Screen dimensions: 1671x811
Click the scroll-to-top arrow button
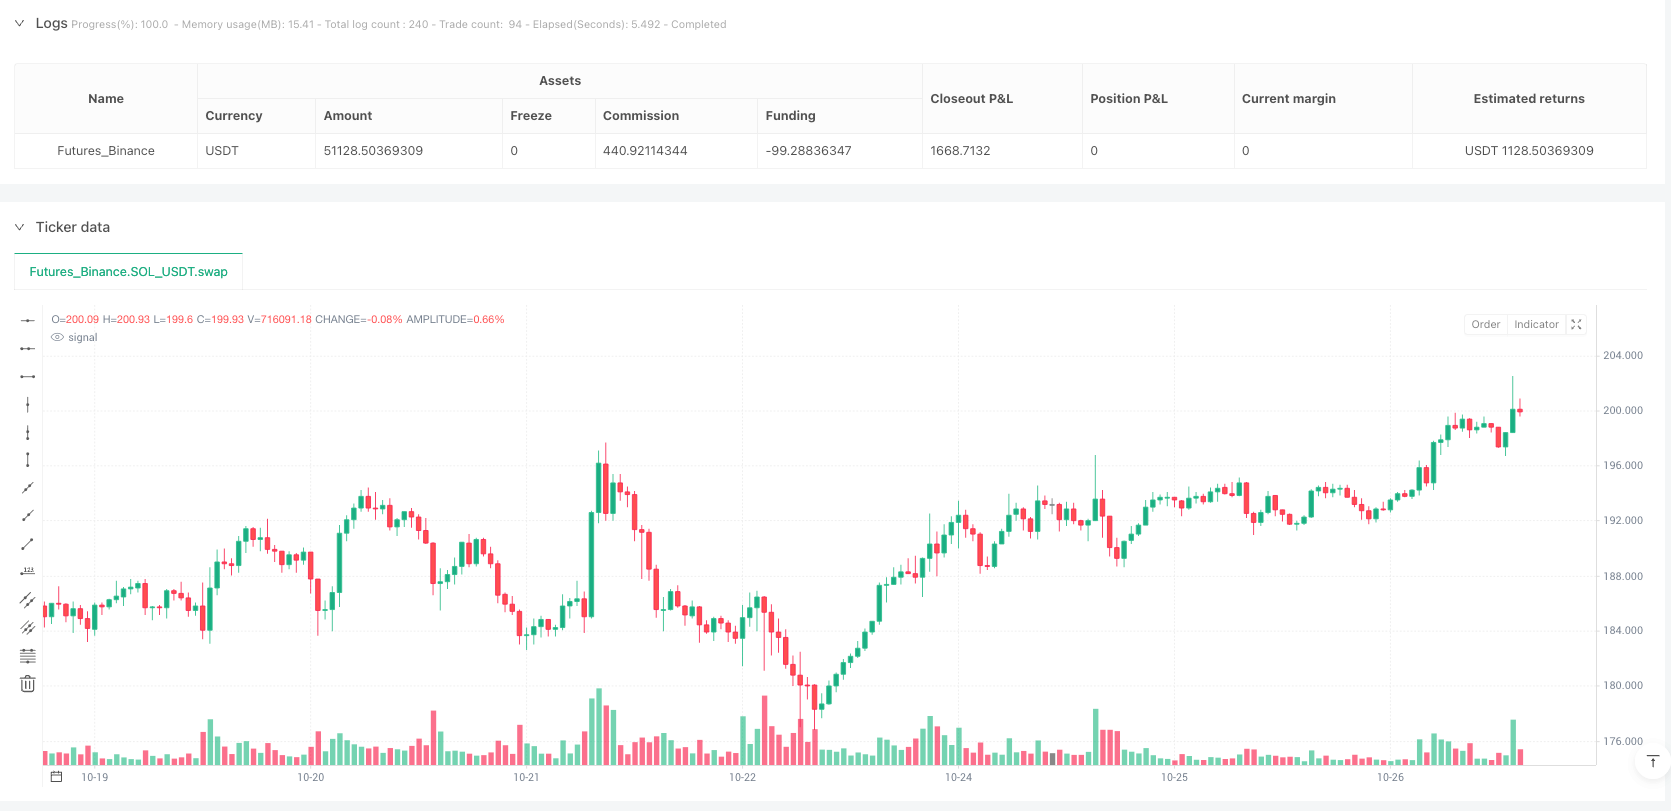(x=1652, y=761)
